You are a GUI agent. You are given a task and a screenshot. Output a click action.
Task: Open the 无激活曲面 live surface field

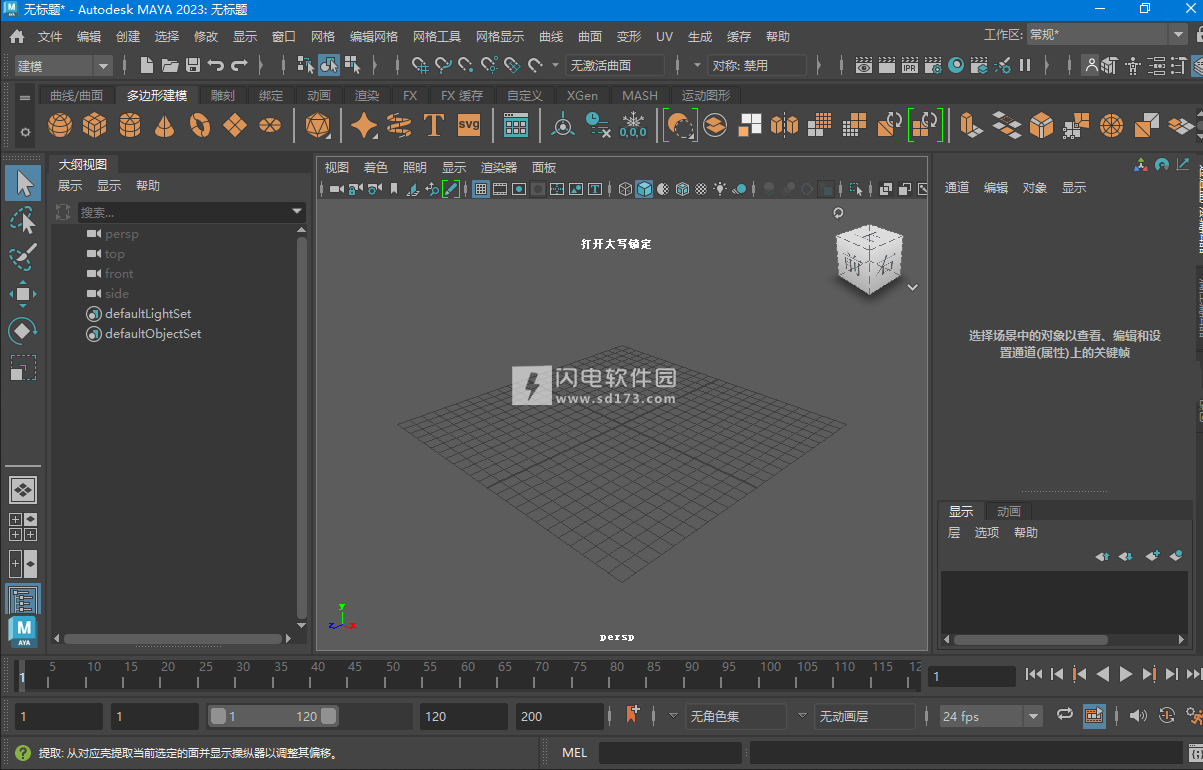616,66
